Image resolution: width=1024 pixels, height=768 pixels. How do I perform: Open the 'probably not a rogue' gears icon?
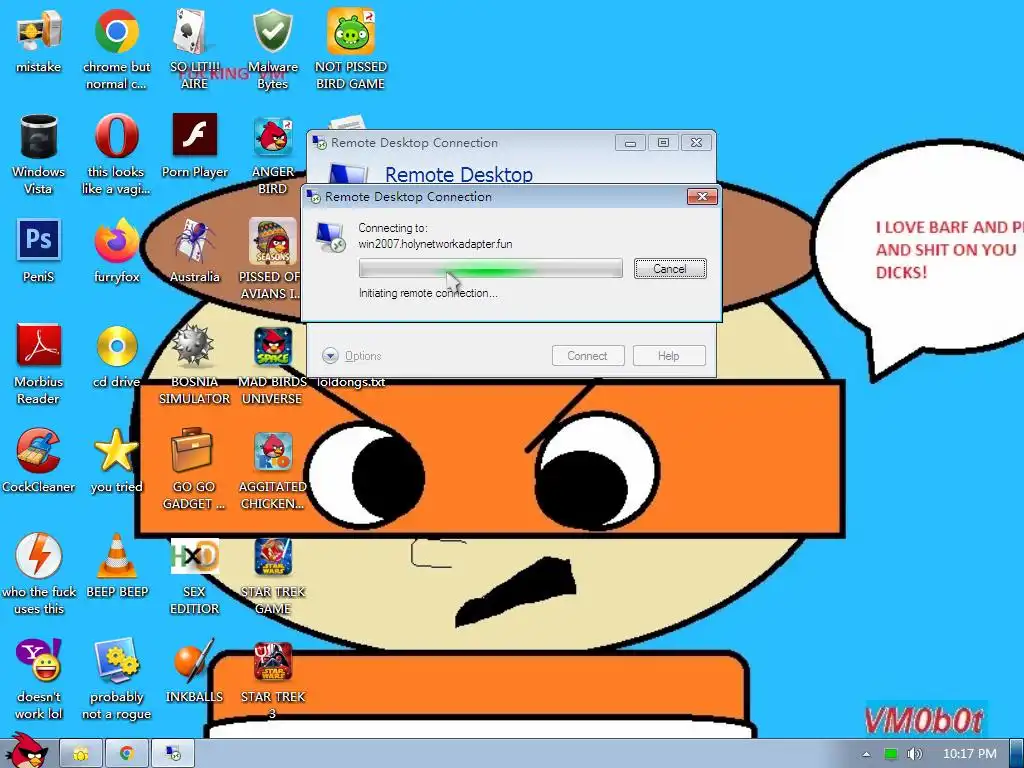tap(117, 660)
